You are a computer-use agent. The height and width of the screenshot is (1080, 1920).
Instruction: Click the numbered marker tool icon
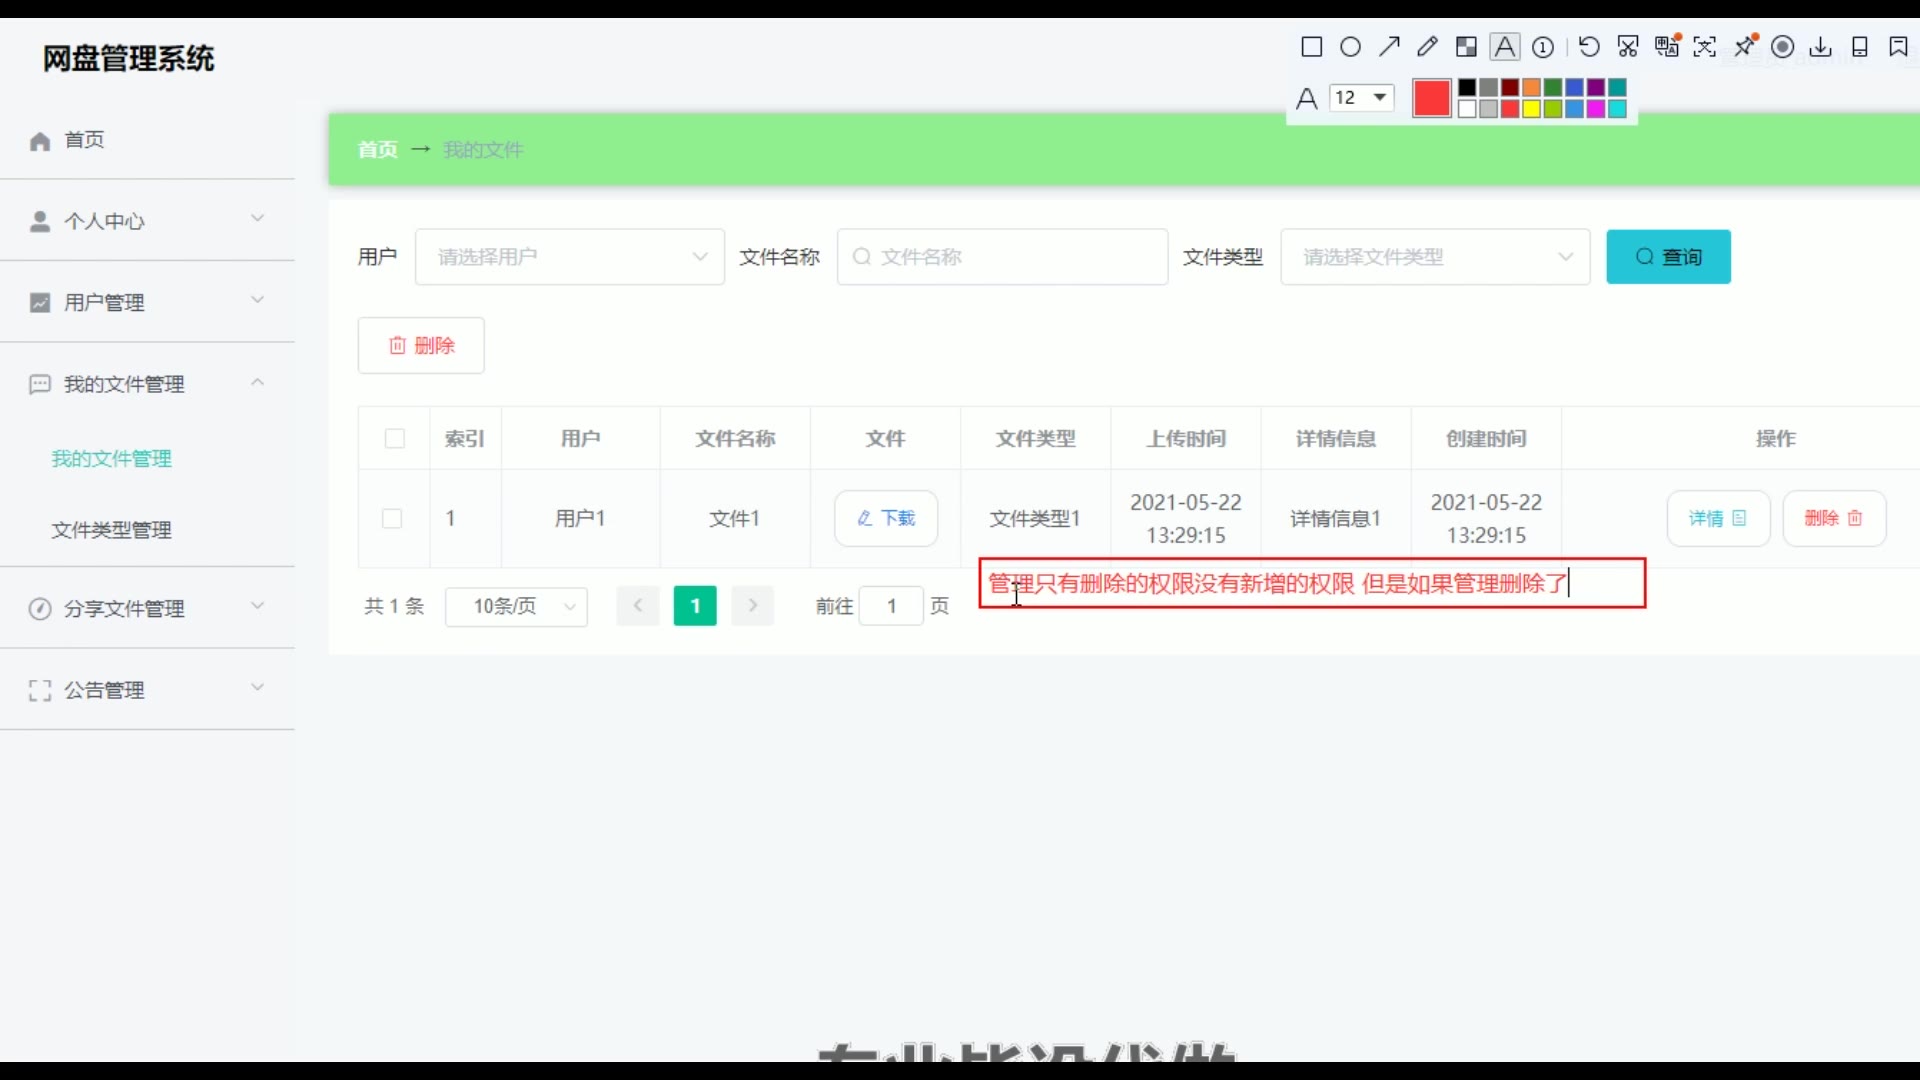pos(1543,47)
